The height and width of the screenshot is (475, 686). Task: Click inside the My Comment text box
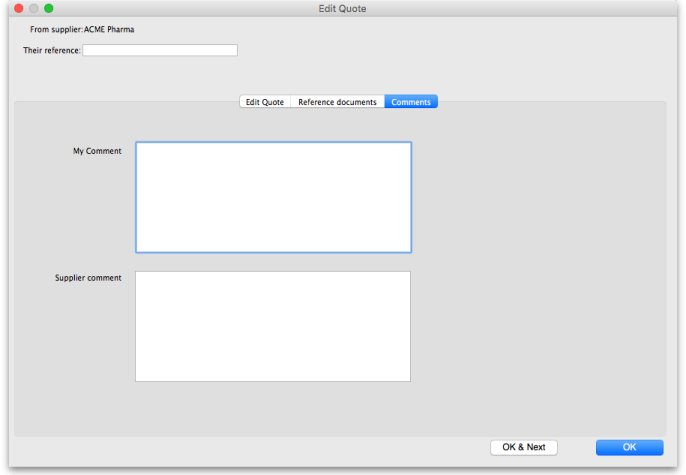point(273,197)
